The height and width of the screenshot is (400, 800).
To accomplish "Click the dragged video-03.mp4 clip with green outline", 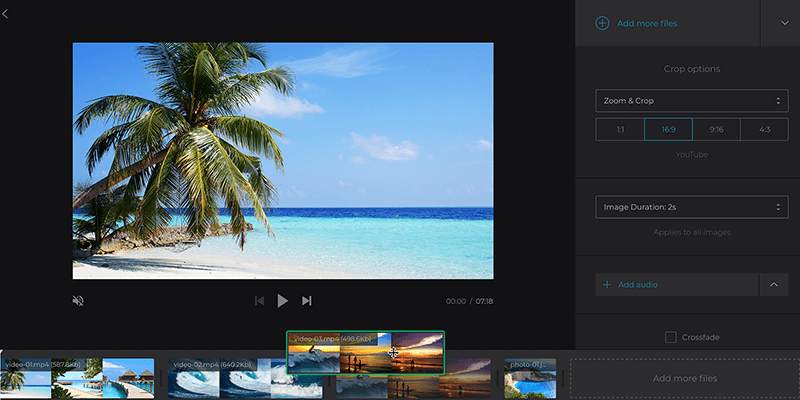I will pyautogui.click(x=365, y=353).
